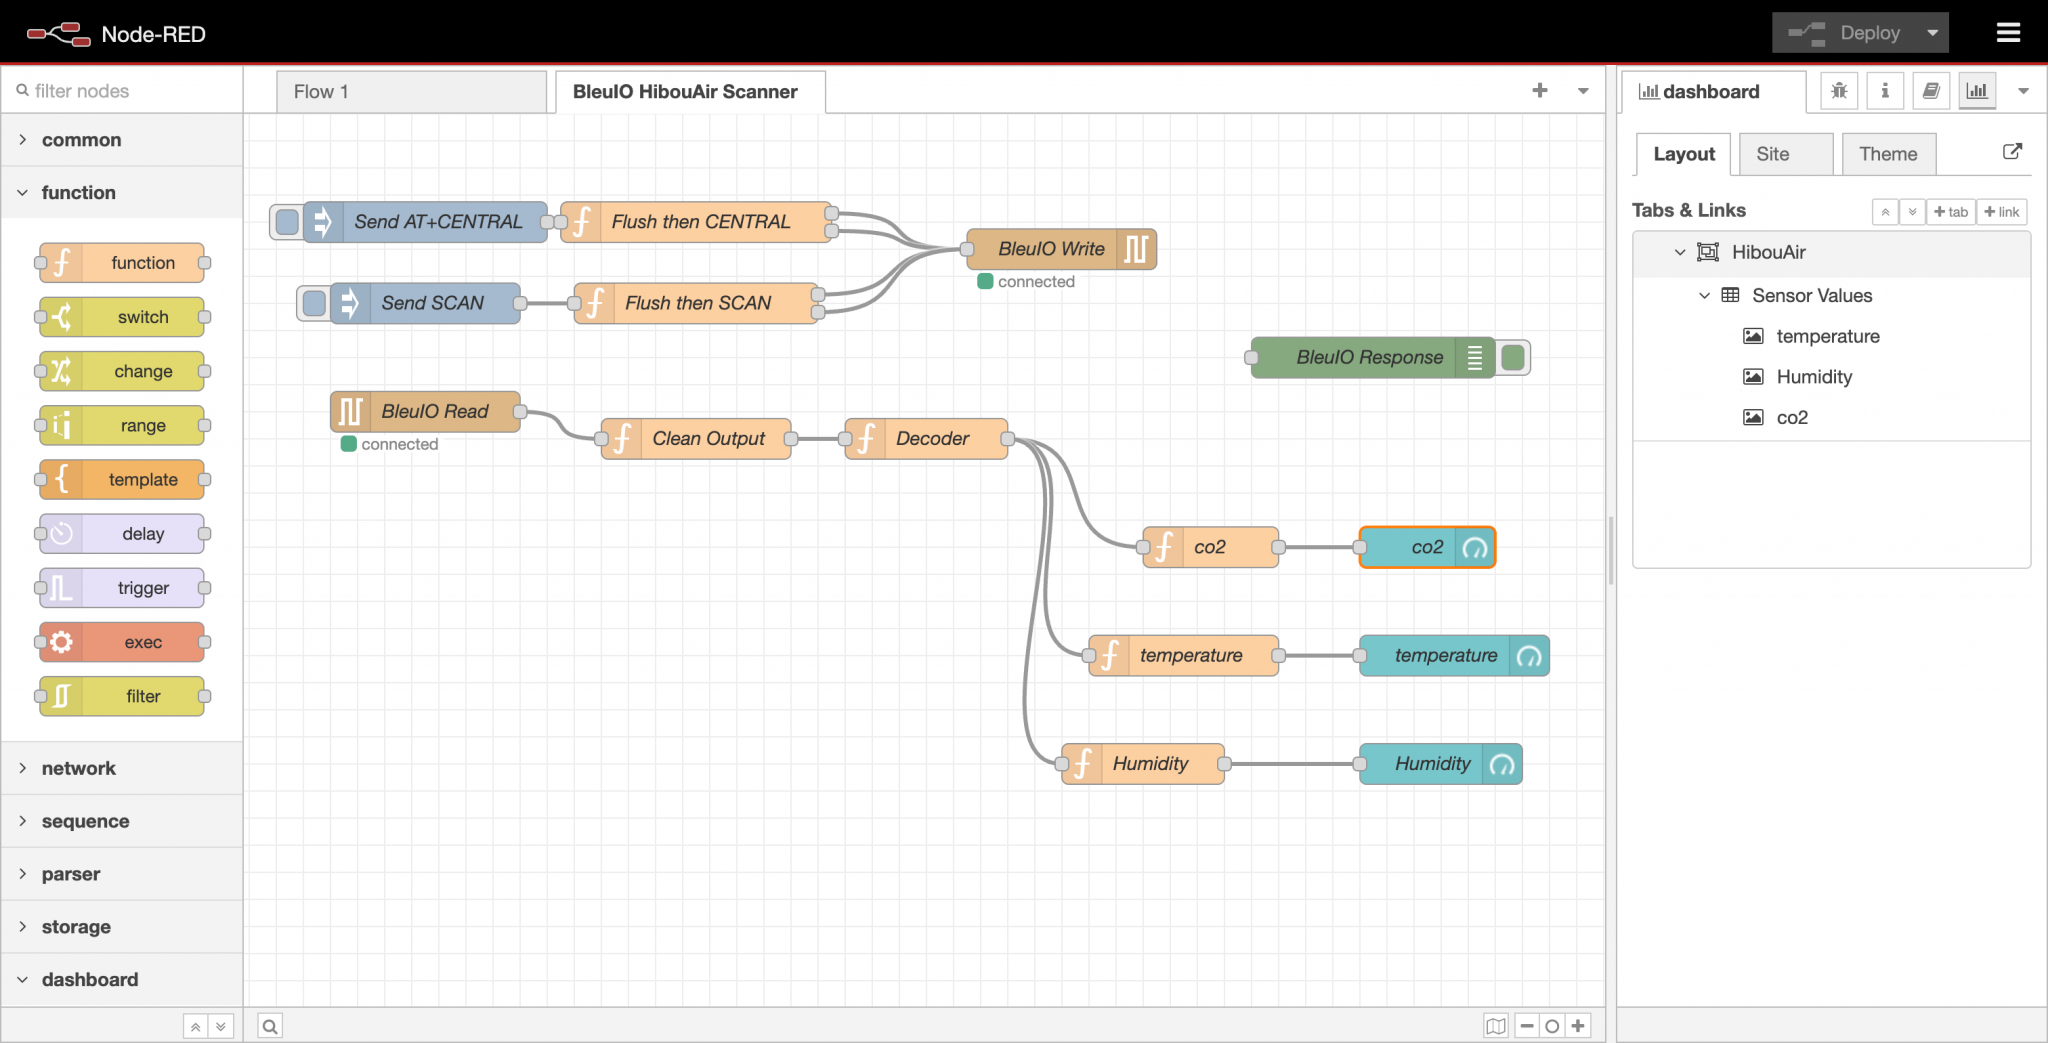Click the zoom out control in the workspace

click(x=1527, y=1025)
